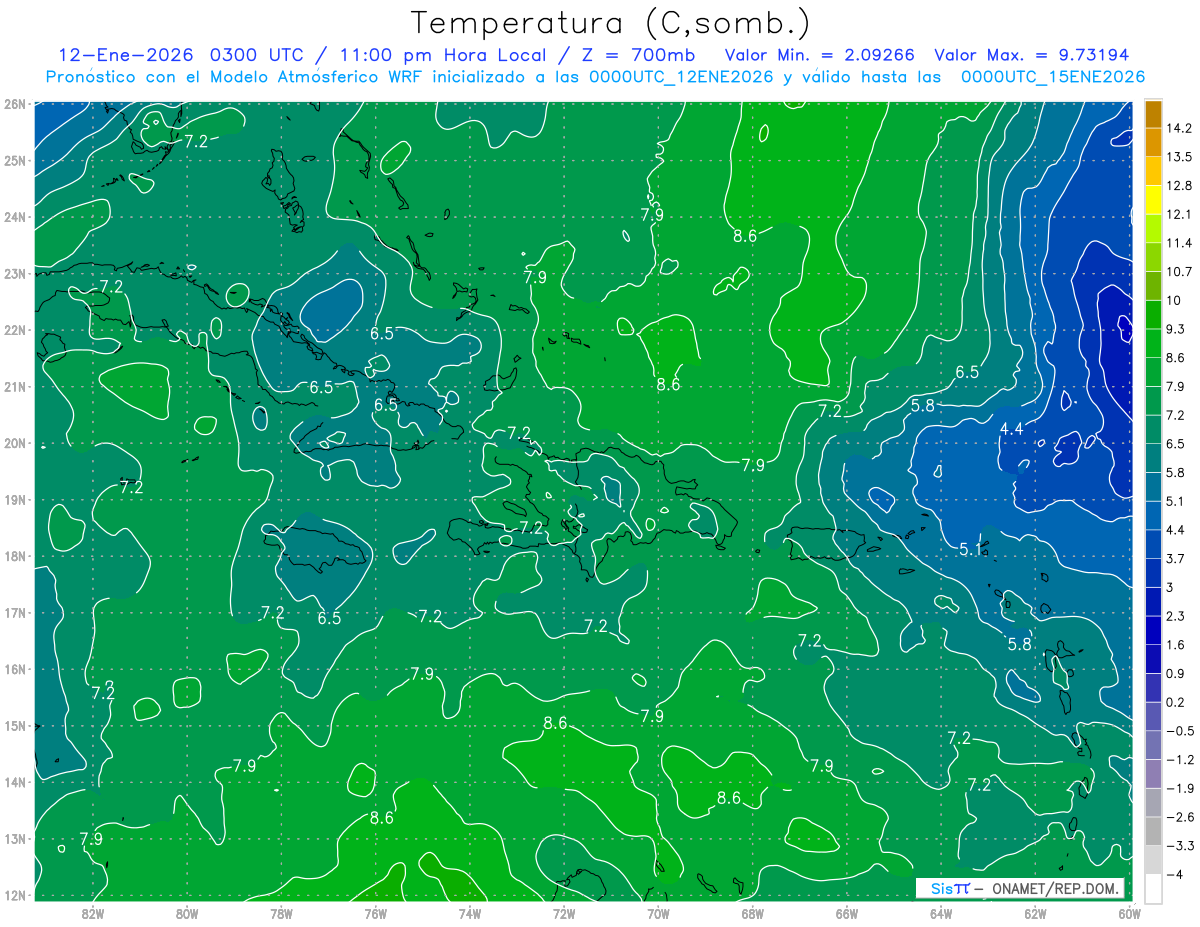Image resolution: width=1200 pixels, height=927 pixels.
Task: Click the '78W' longitude label
Action: [281, 912]
